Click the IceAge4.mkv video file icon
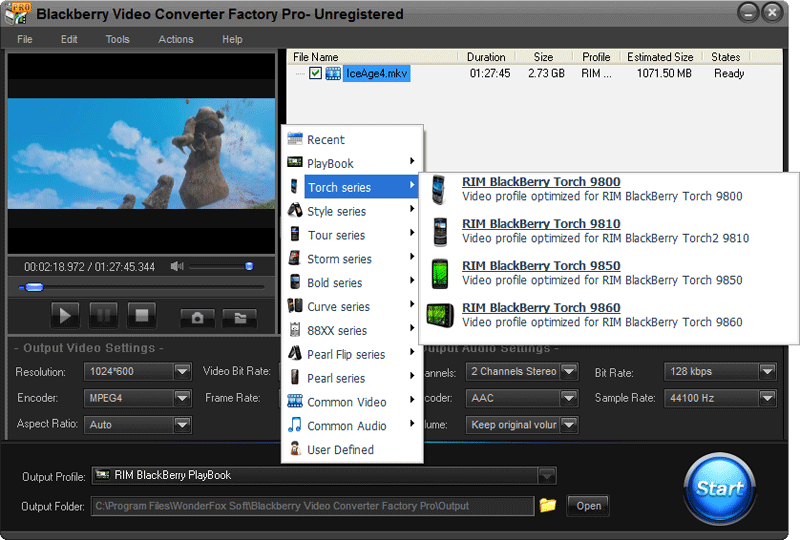 tap(333, 73)
